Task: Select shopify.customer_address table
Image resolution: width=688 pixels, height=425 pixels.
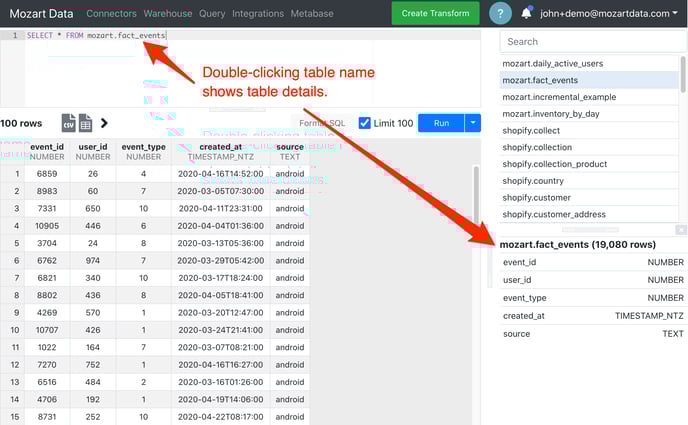Action: (589, 214)
